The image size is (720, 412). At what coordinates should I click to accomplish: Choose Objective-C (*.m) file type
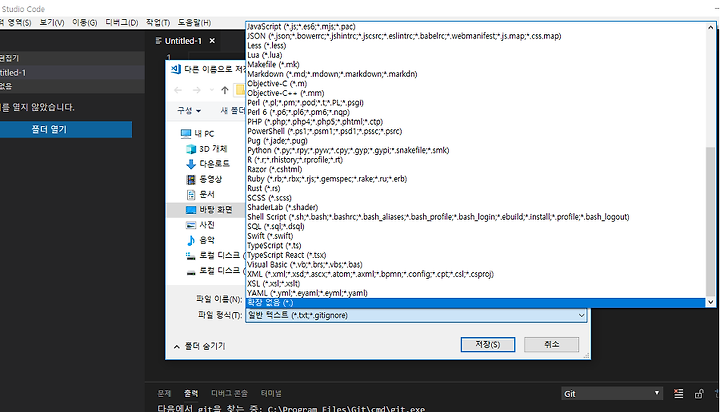pos(476,84)
